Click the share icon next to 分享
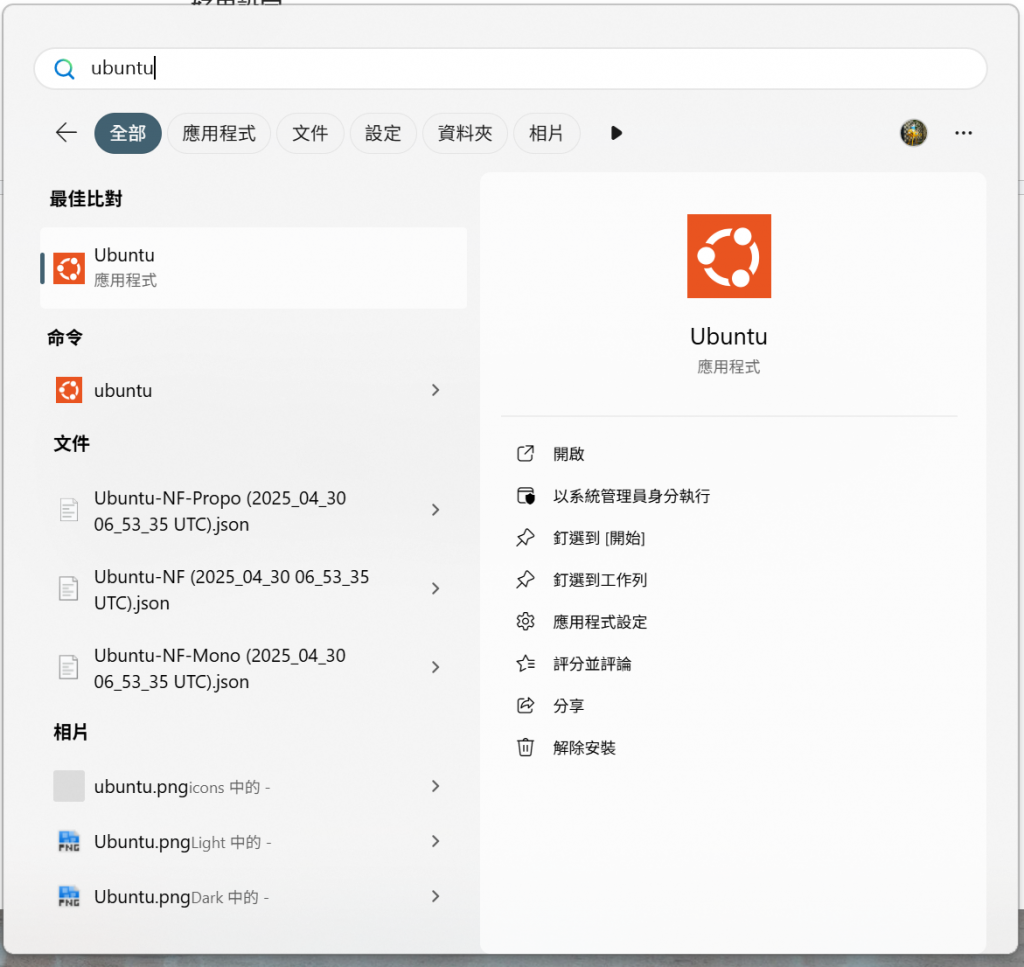This screenshot has height=967, width=1024. (x=526, y=705)
